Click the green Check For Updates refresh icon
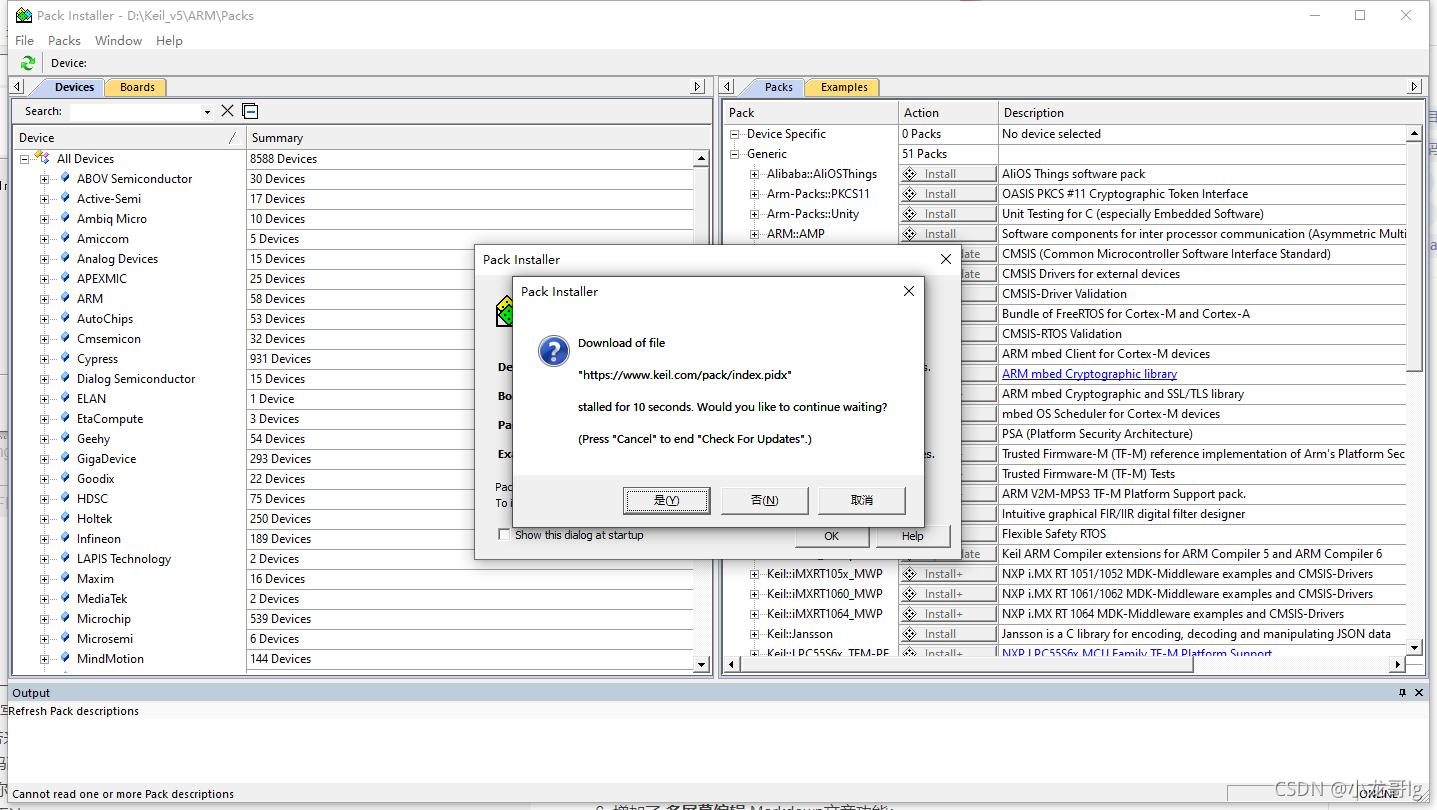Image resolution: width=1437 pixels, height=810 pixels. [28, 63]
